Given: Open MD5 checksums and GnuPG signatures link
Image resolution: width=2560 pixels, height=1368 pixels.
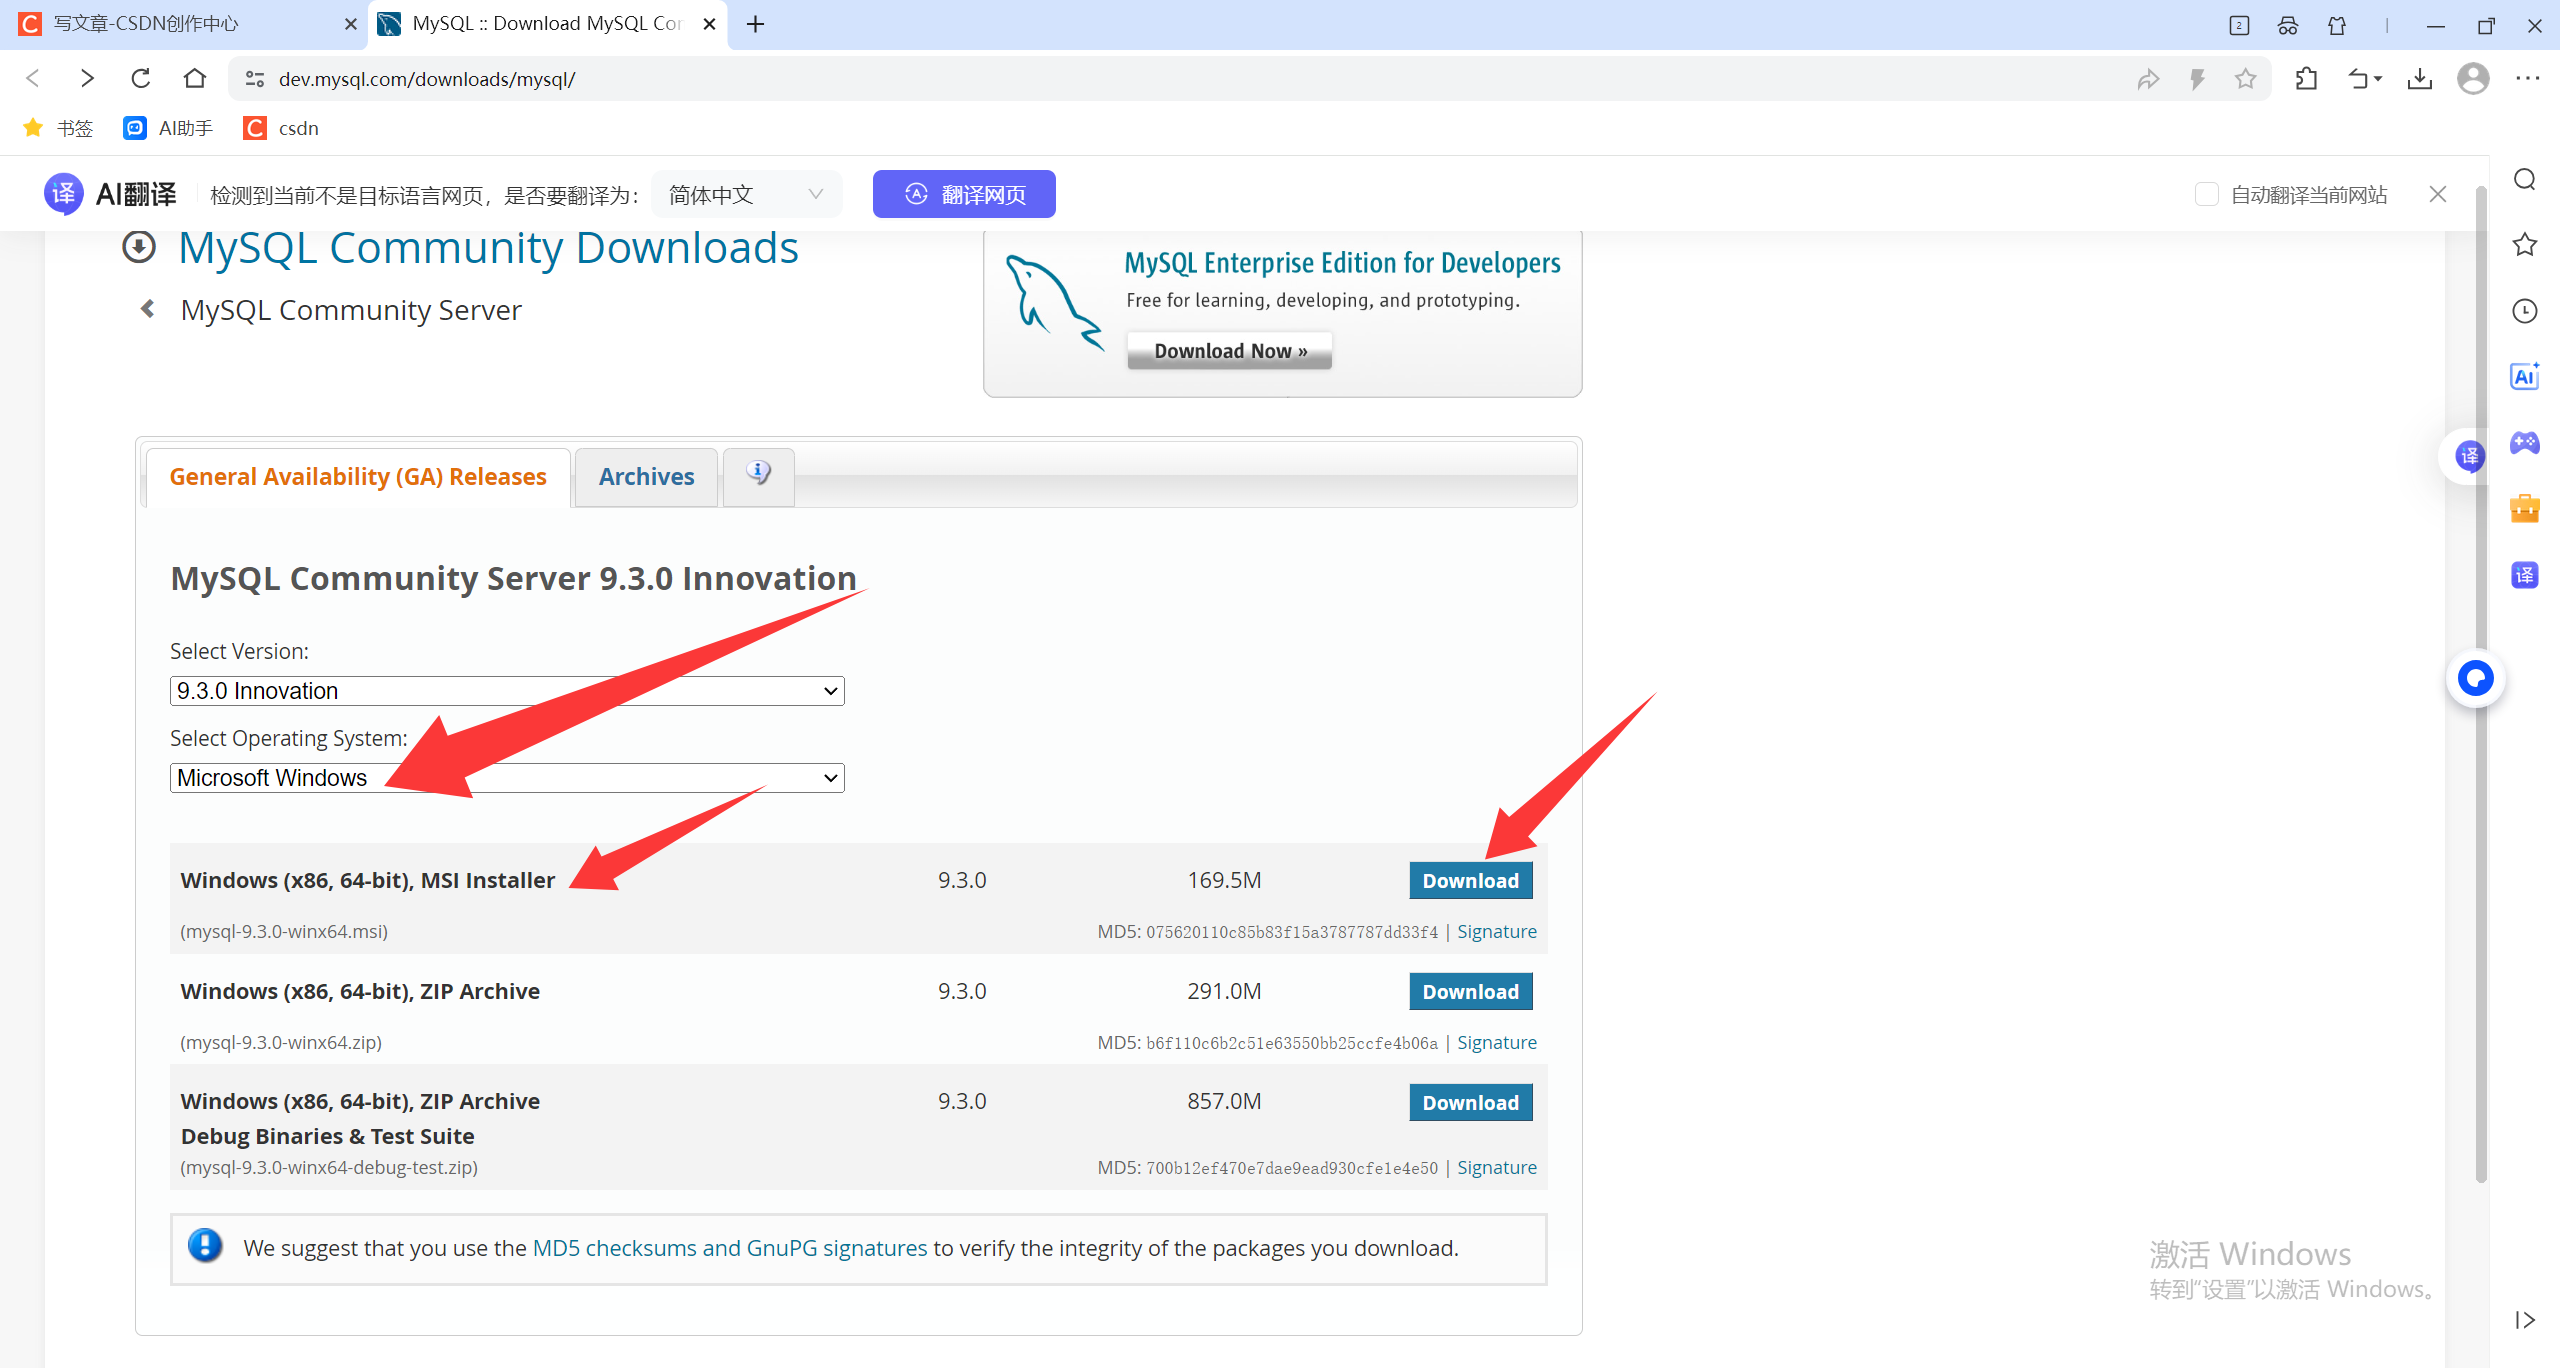Looking at the screenshot, I should point(730,1248).
